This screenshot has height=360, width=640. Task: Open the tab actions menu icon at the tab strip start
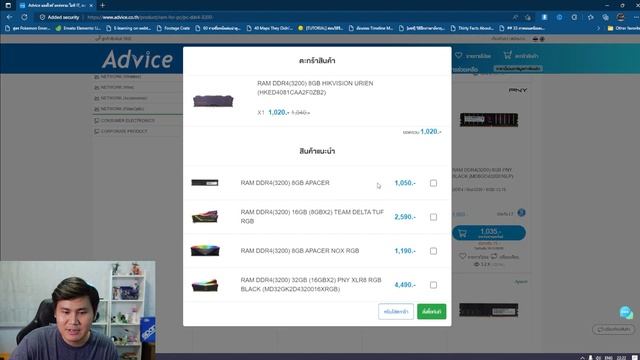(x=8, y=5)
